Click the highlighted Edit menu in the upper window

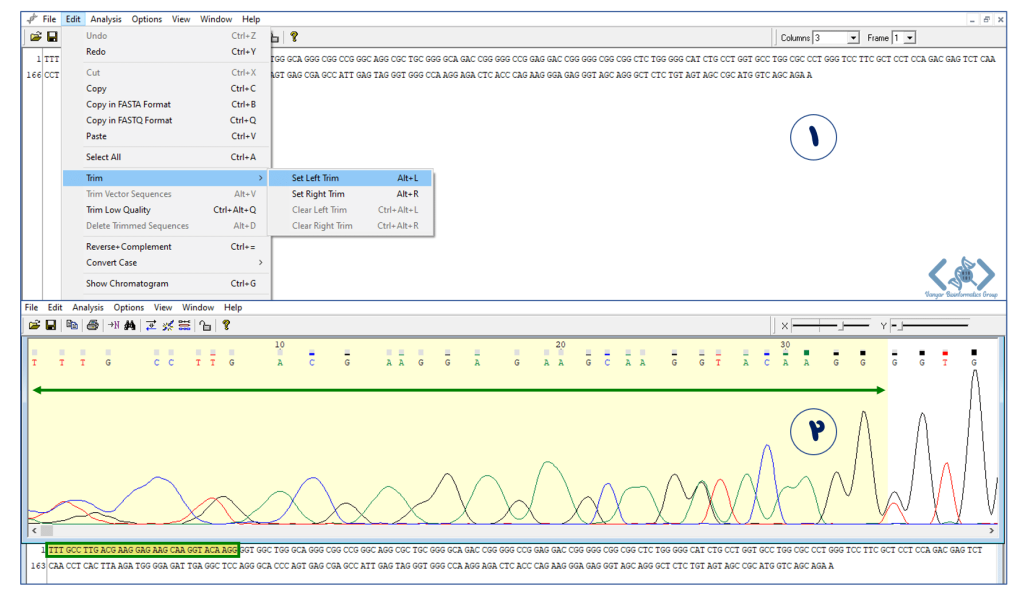coord(73,19)
